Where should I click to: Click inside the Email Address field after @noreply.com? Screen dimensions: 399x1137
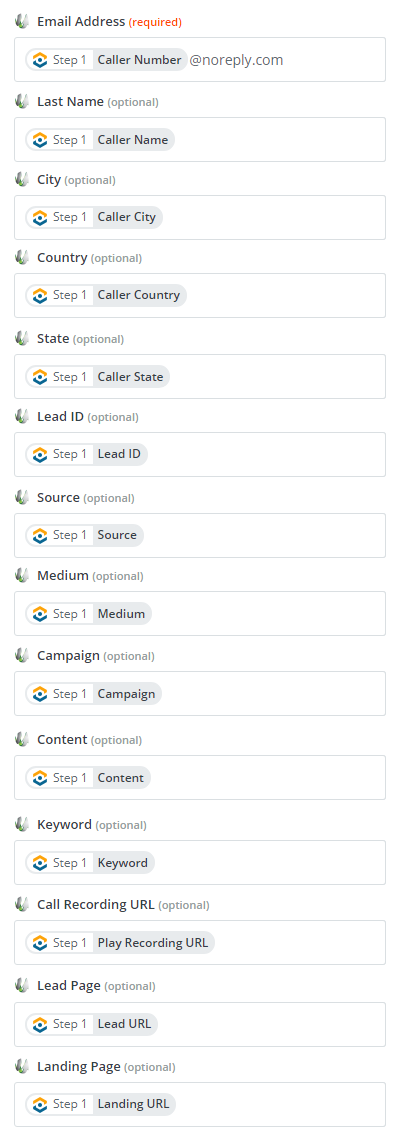pyautogui.click(x=334, y=59)
